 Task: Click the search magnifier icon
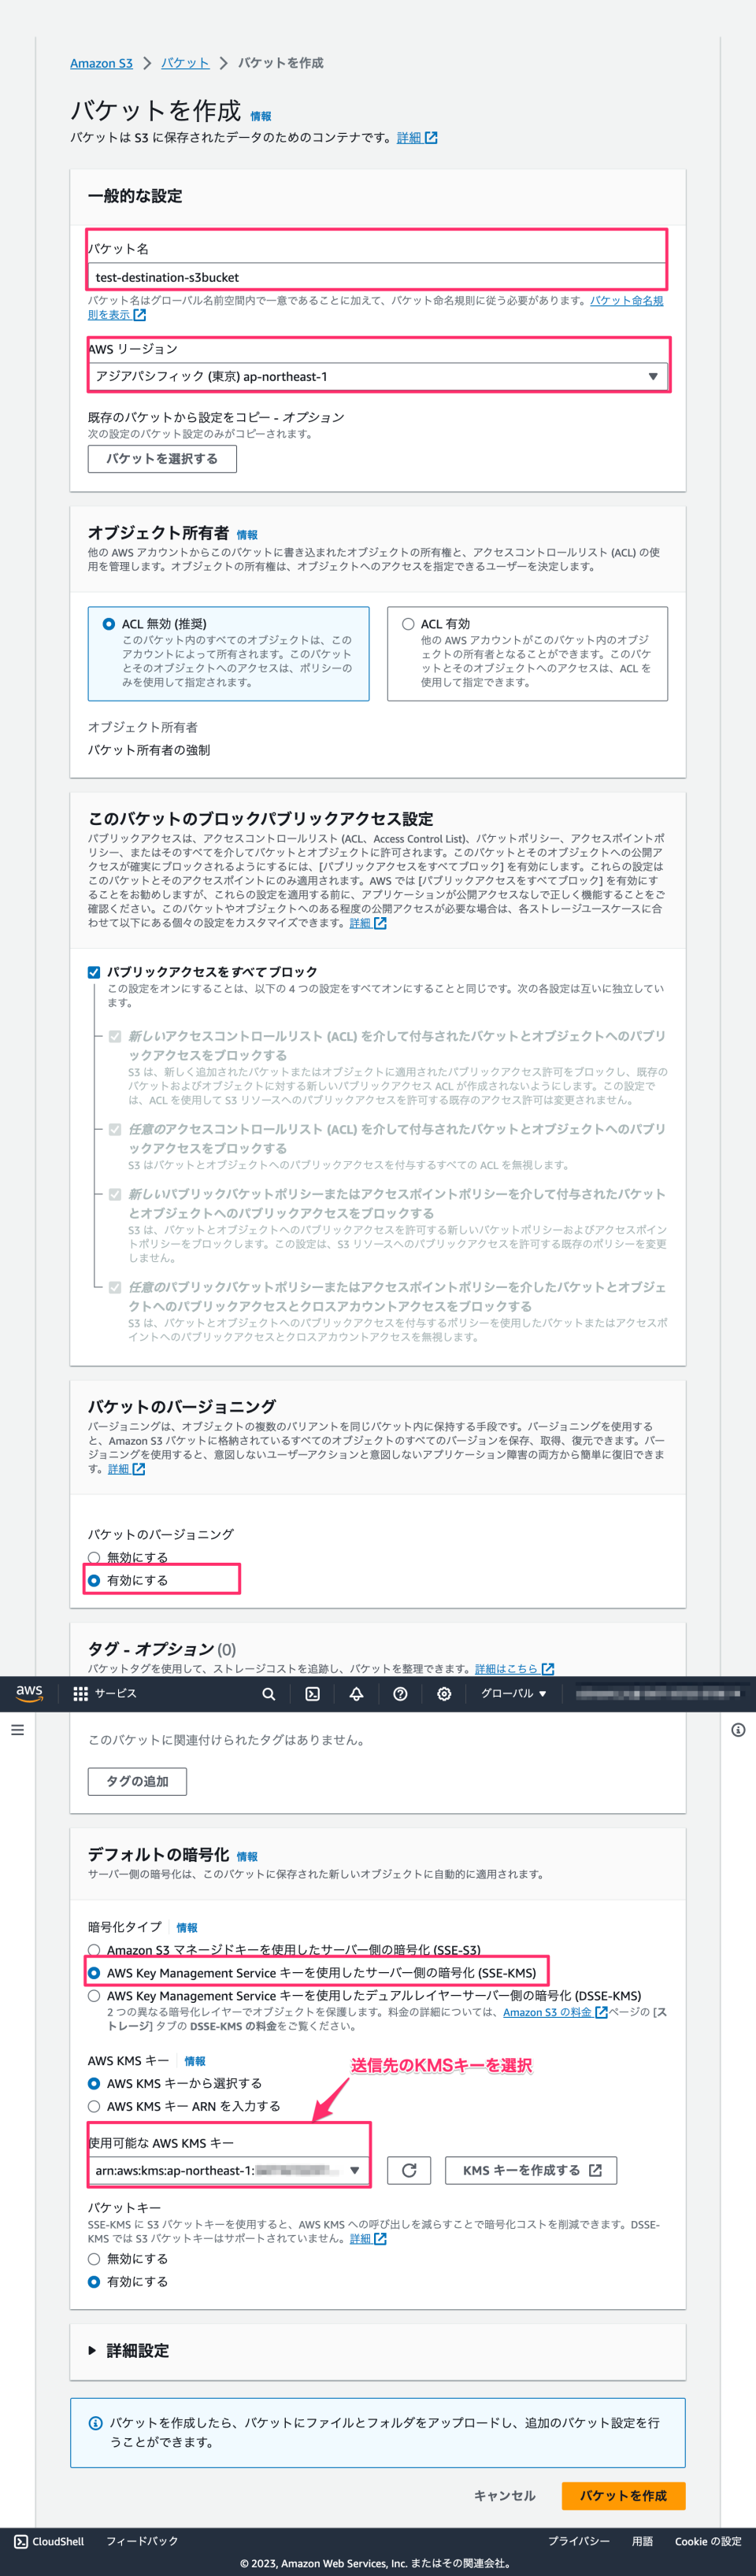268,1694
